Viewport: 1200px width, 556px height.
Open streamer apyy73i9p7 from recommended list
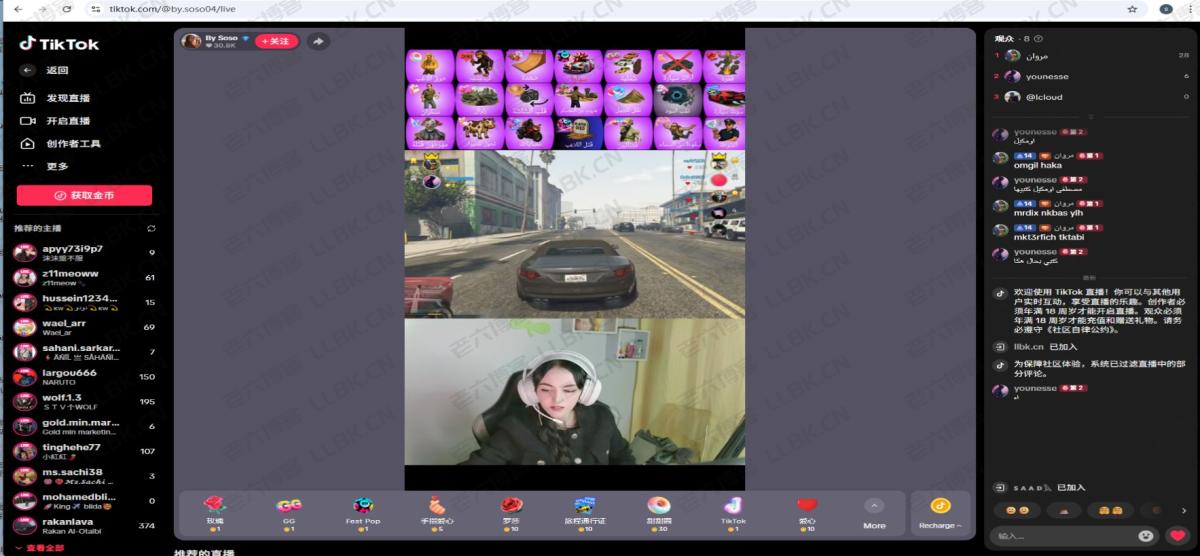coord(84,252)
